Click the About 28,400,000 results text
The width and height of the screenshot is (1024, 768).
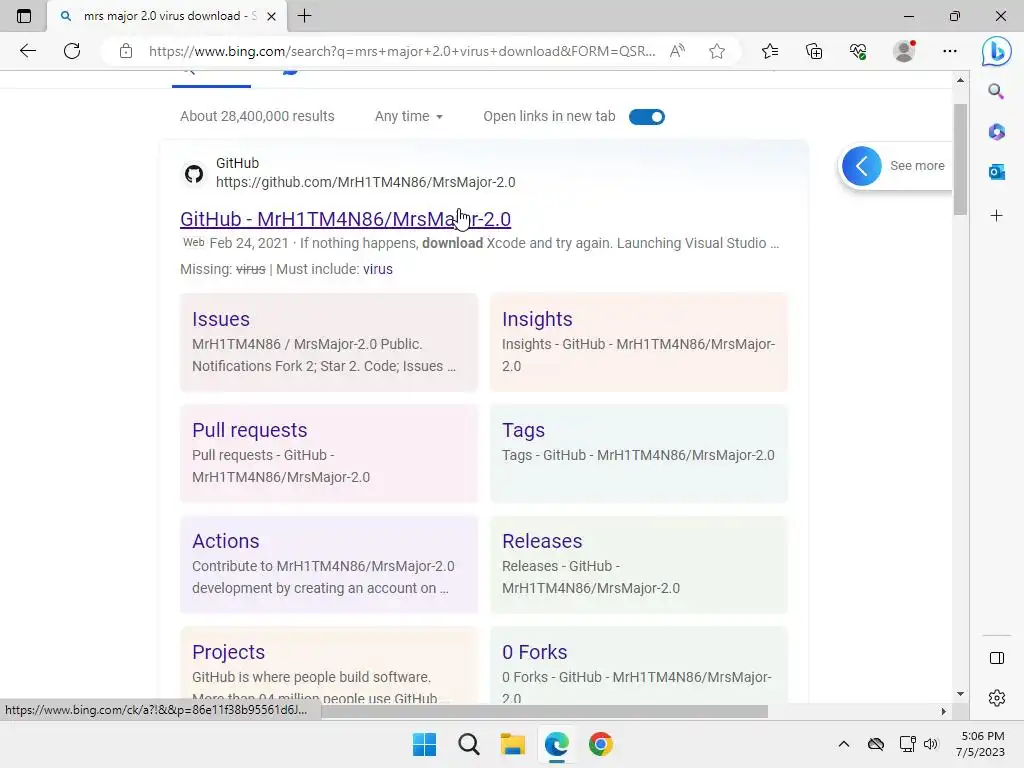pos(257,116)
